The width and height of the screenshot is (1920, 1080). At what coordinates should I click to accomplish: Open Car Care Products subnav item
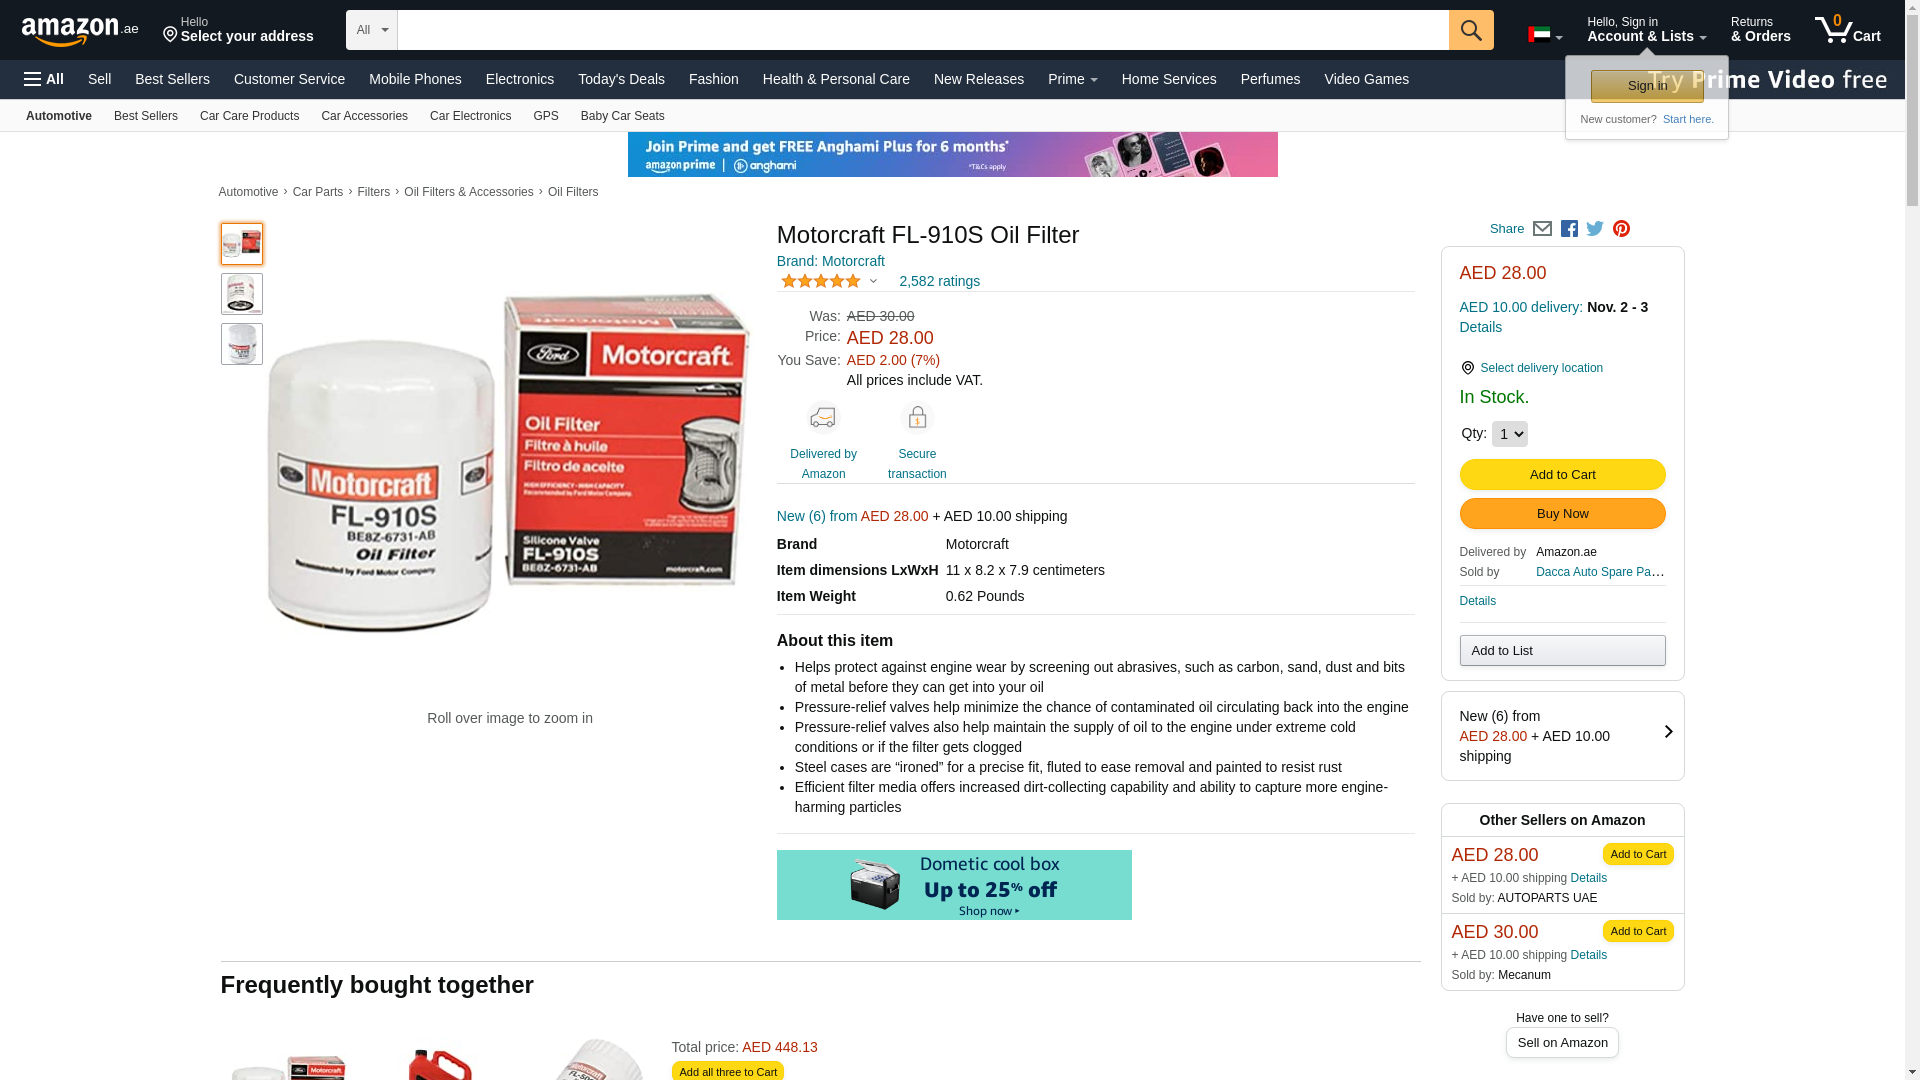coord(249,116)
